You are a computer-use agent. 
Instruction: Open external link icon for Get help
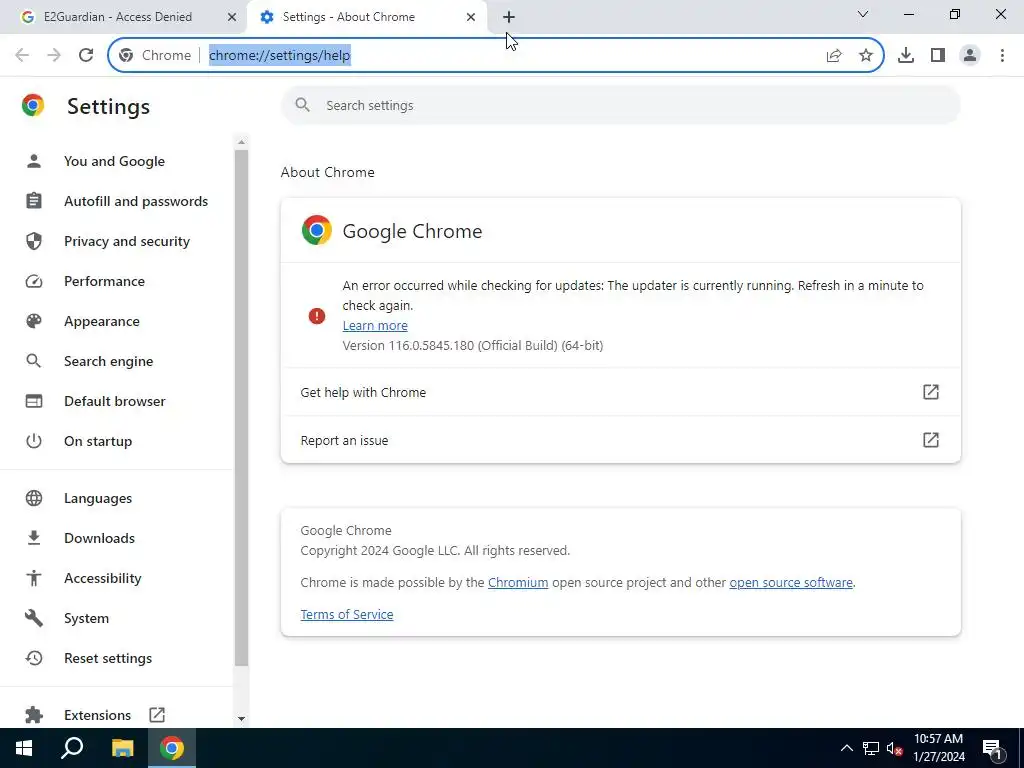[931, 392]
